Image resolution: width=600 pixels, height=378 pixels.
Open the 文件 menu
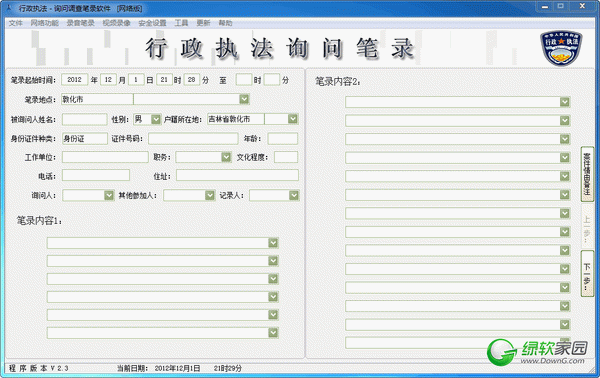click(16, 23)
